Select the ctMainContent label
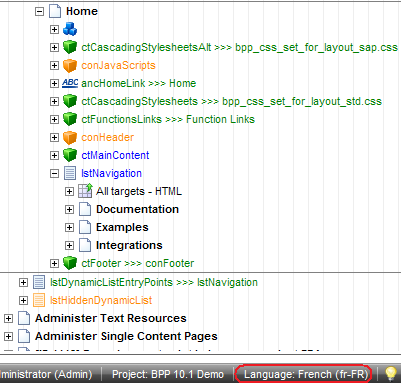 point(115,155)
